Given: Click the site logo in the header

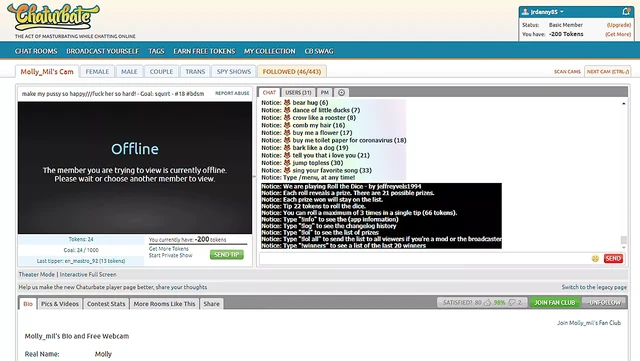Looking at the screenshot, I should click(53, 17).
